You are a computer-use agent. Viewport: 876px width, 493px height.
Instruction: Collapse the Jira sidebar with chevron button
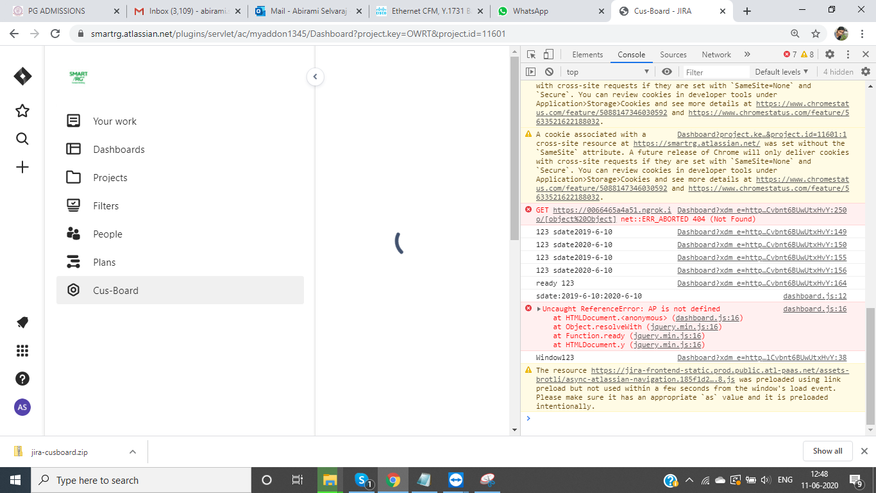click(x=315, y=77)
